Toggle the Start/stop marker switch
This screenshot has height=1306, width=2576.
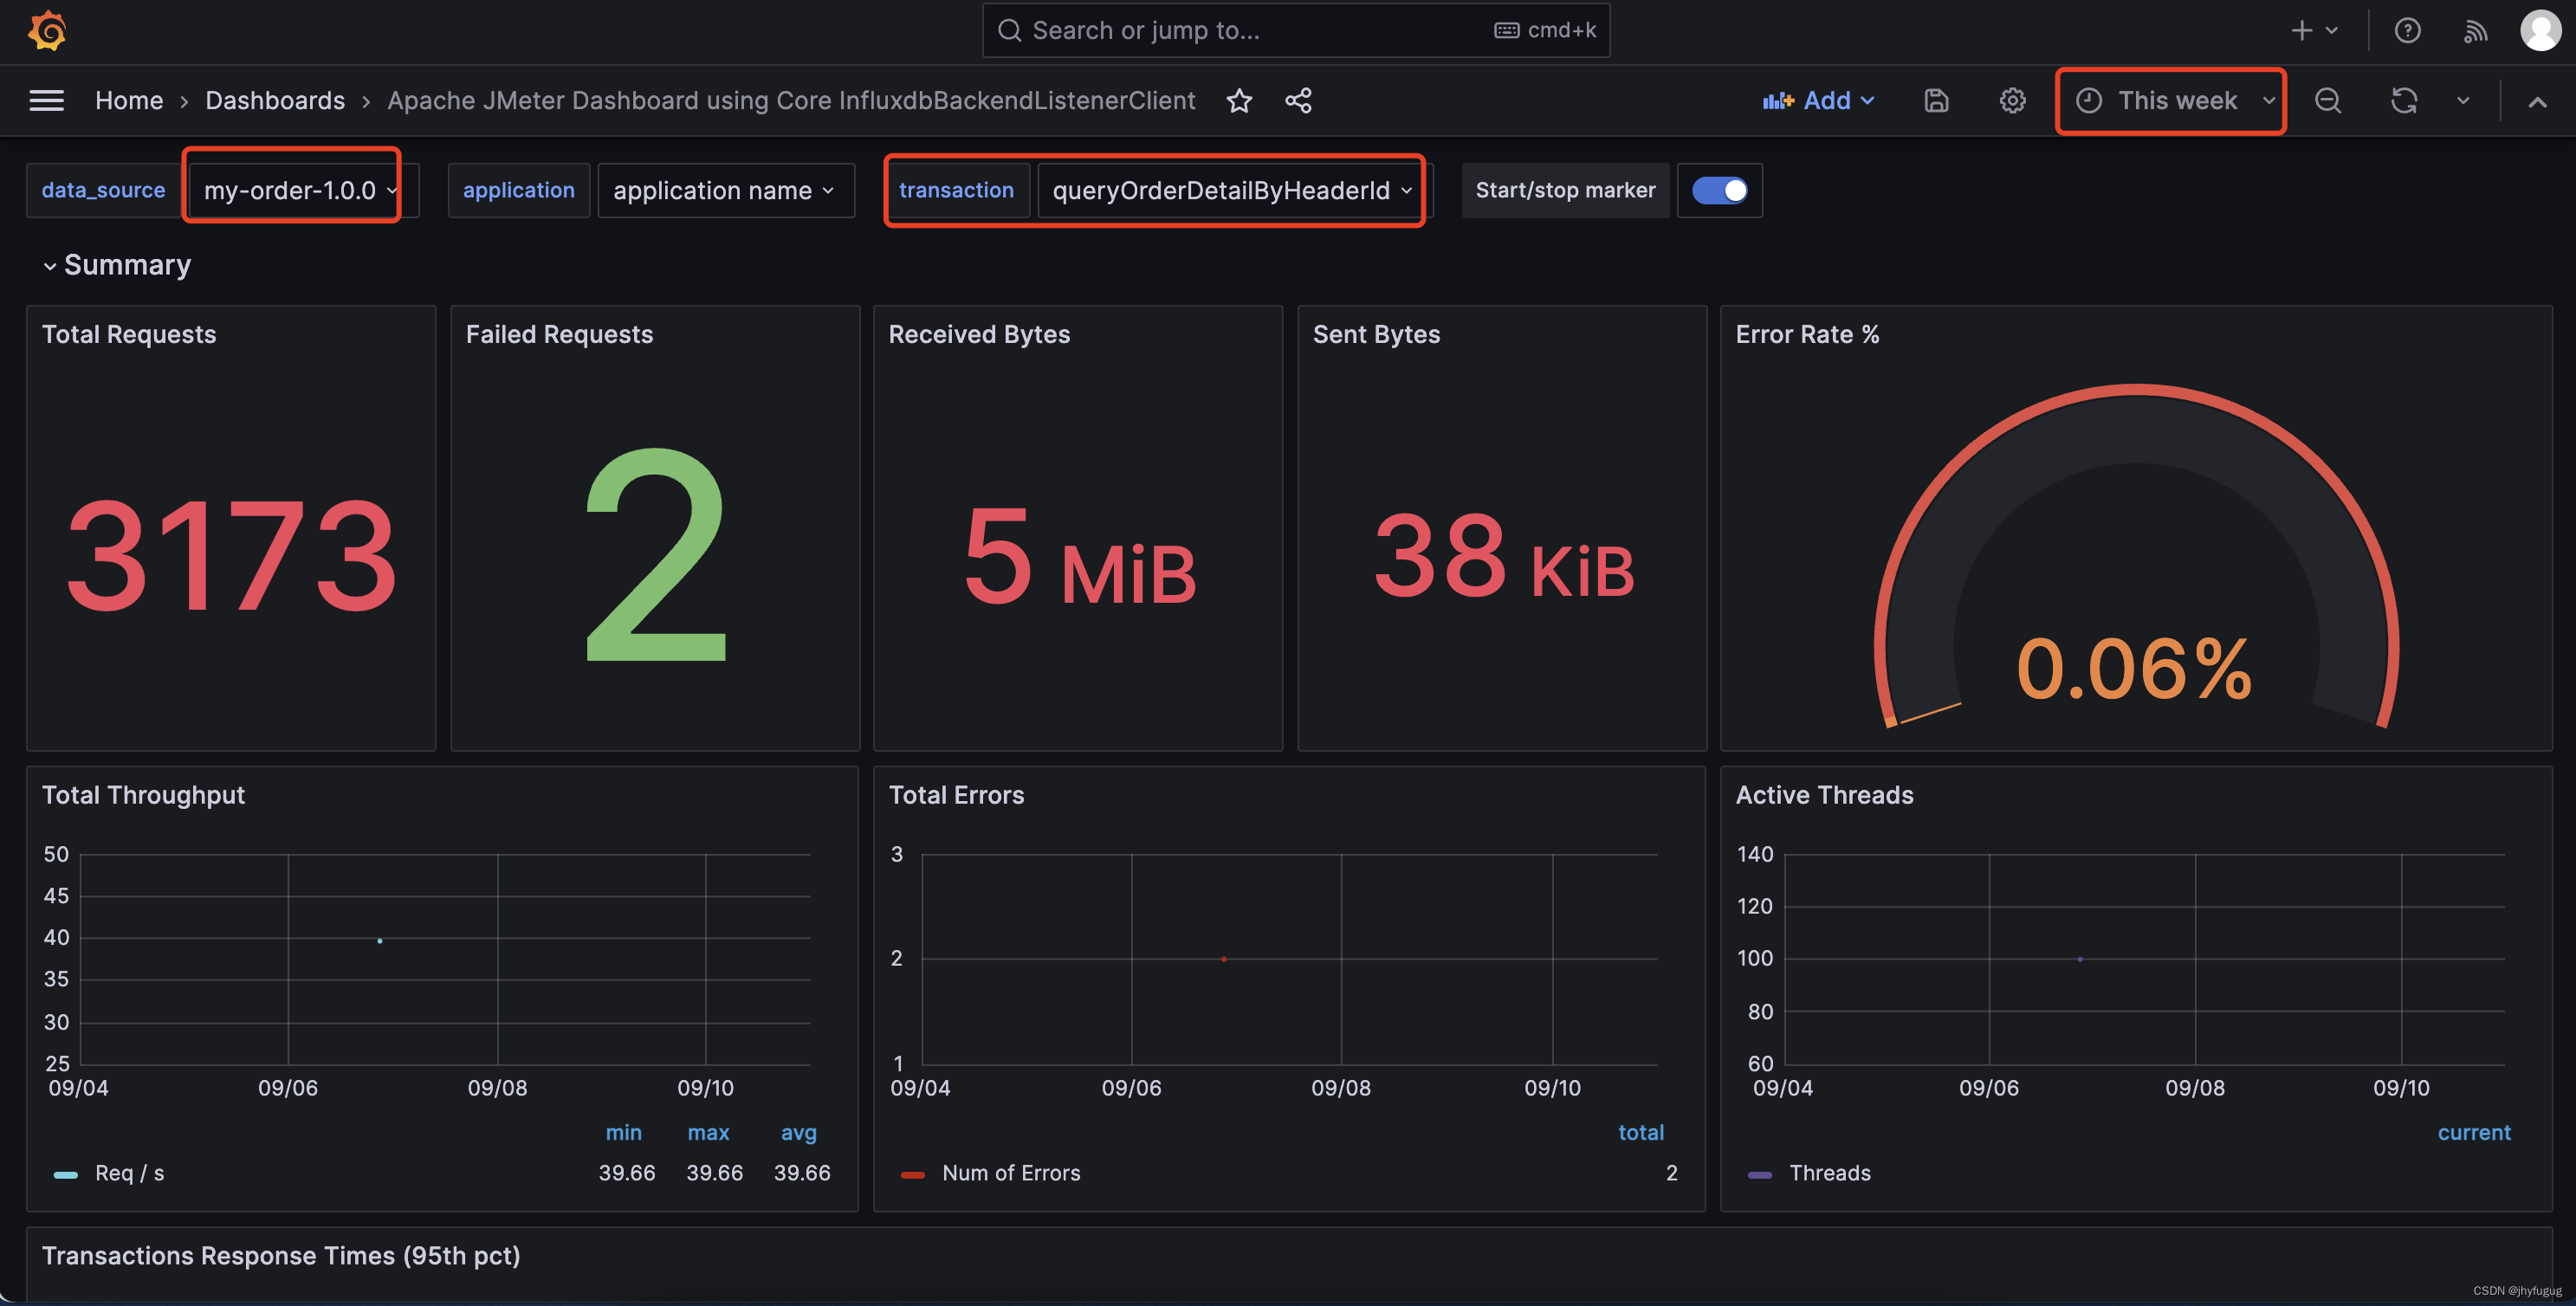pos(1719,190)
